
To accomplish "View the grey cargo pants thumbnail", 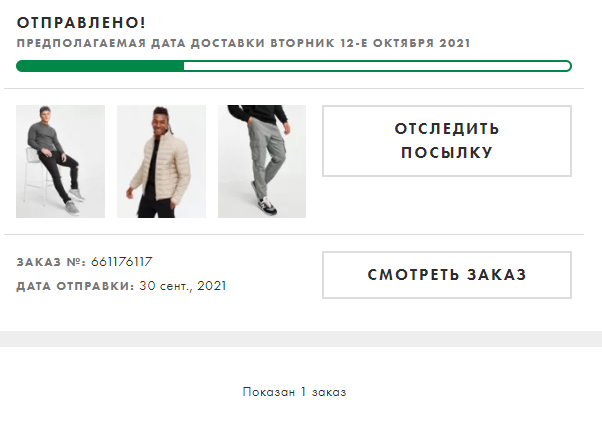I will pyautogui.click(x=262, y=161).
